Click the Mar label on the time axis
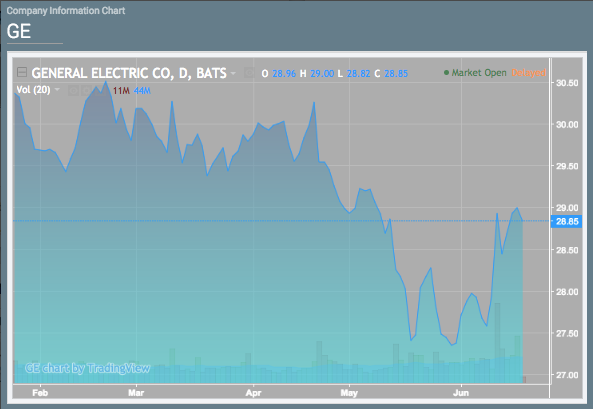 (136, 393)
